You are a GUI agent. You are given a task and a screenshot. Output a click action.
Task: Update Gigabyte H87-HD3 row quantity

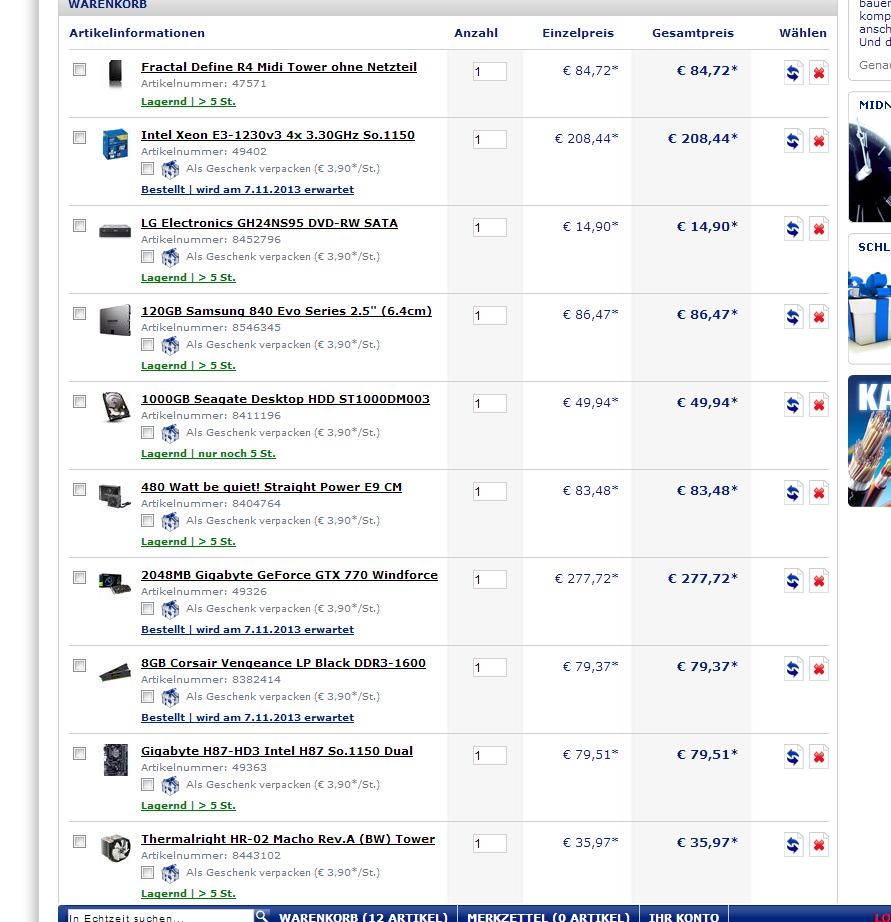[793, 757]
